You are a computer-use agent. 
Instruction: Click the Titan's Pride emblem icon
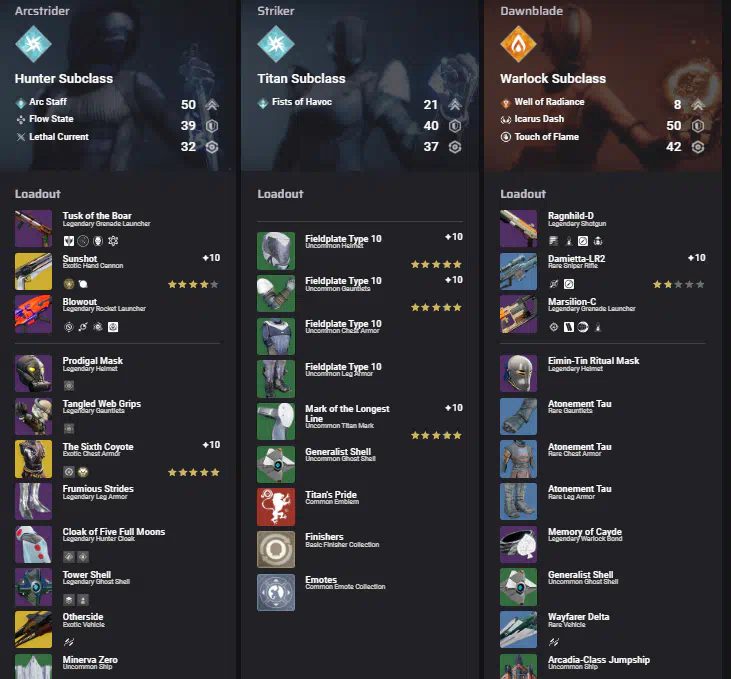276,507
